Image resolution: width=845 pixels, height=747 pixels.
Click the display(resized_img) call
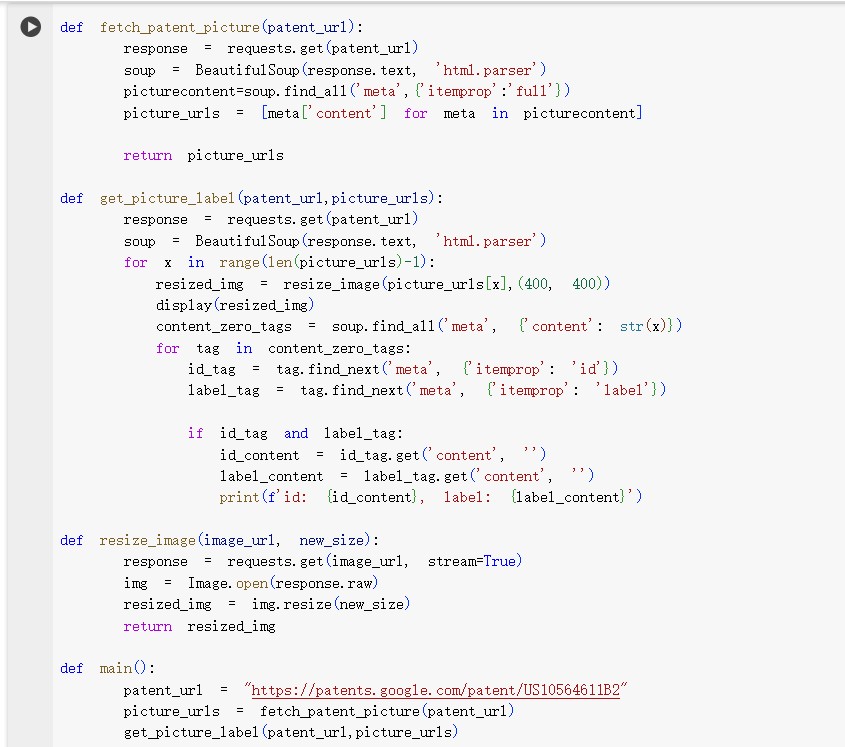(x=234, y=305)
